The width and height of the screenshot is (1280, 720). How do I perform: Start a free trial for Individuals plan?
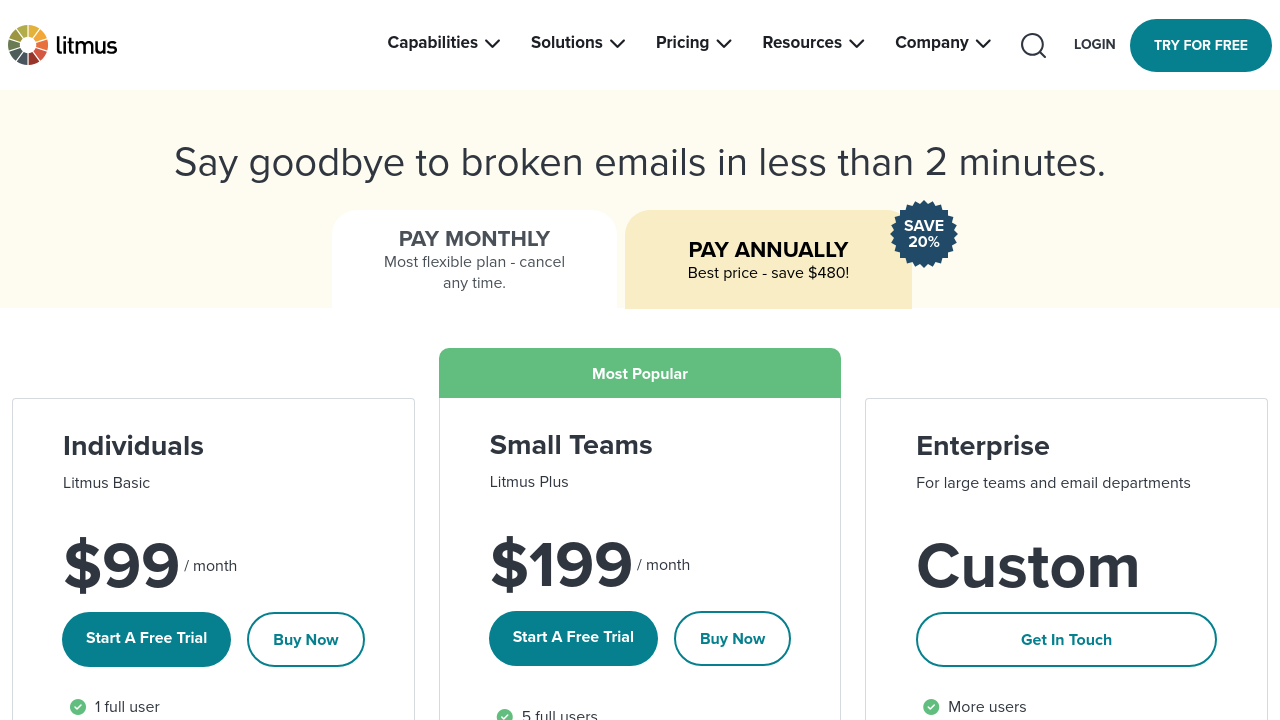pyautogui.click(x=146, y=639)
